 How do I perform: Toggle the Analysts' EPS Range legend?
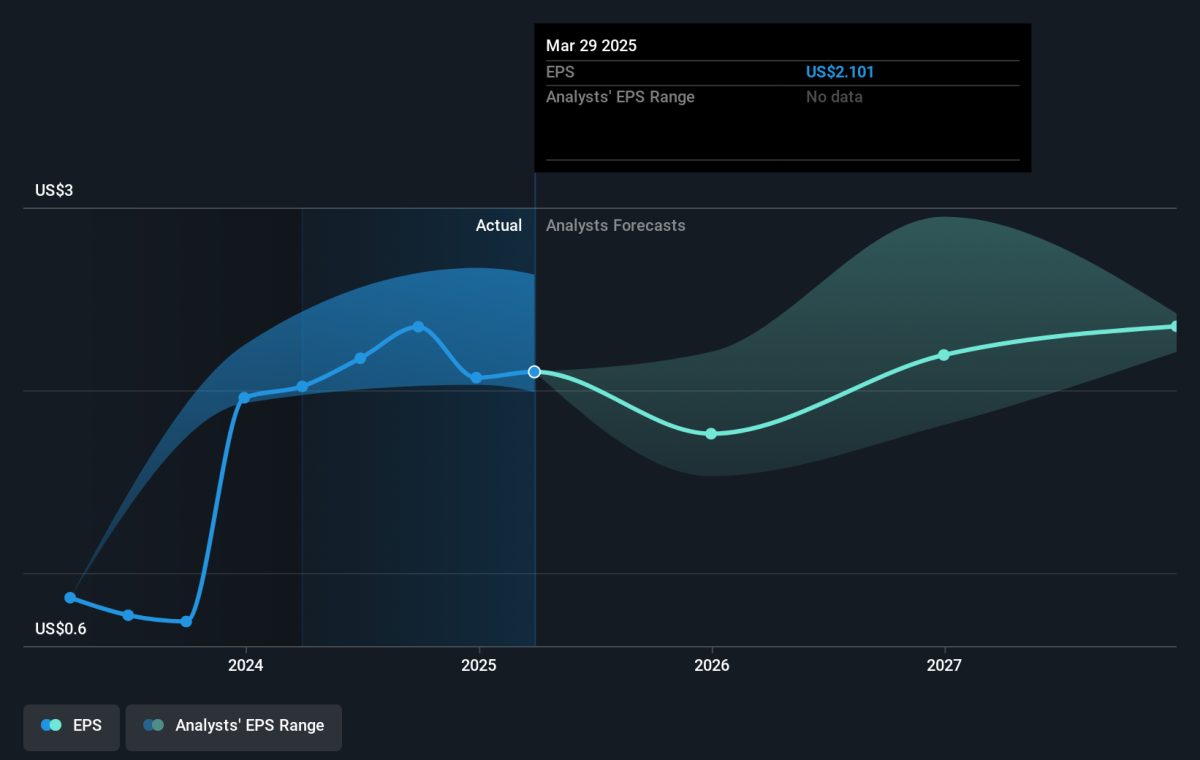[x=233, y=726]
